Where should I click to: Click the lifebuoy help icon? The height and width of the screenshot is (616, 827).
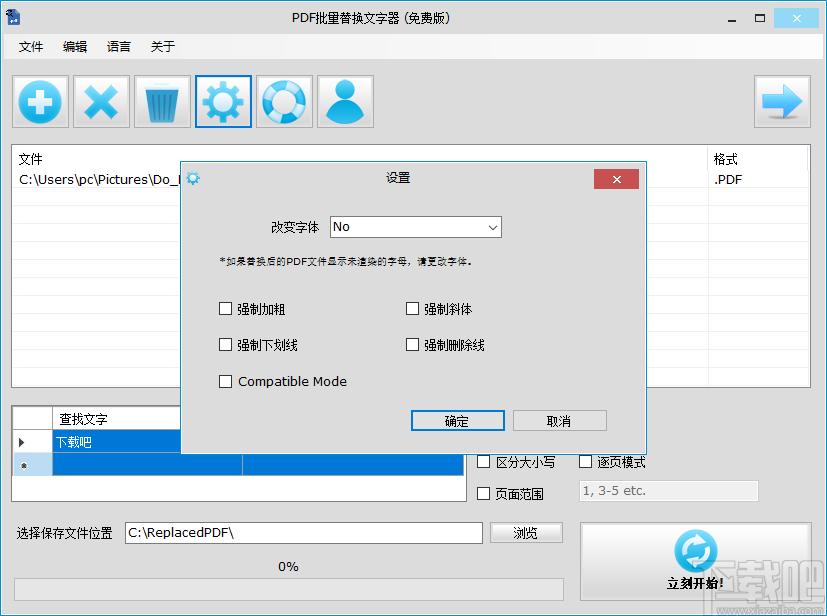click(284, 102)
